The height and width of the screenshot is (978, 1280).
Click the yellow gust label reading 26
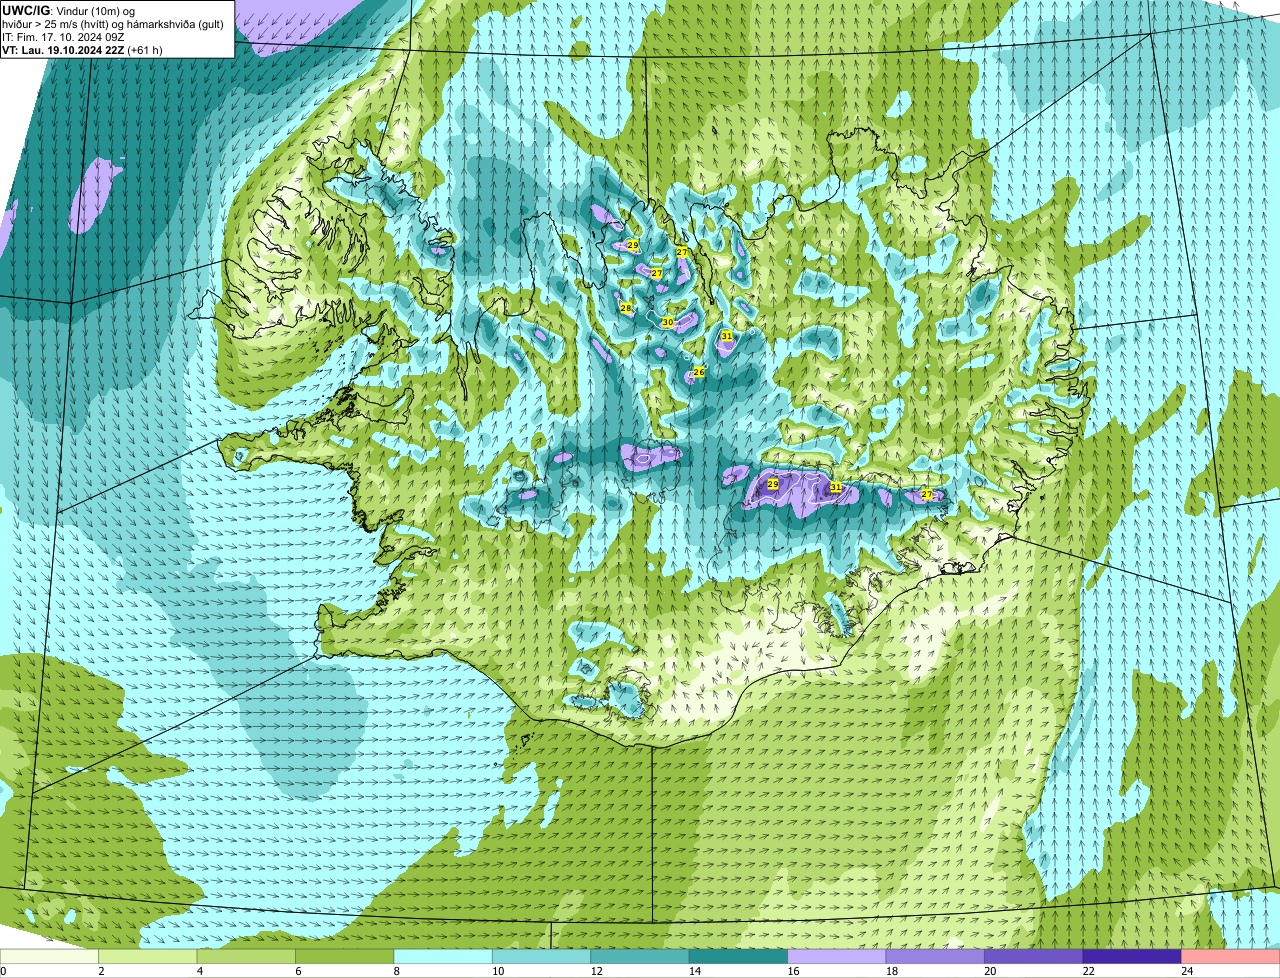[x=699, y=372]
